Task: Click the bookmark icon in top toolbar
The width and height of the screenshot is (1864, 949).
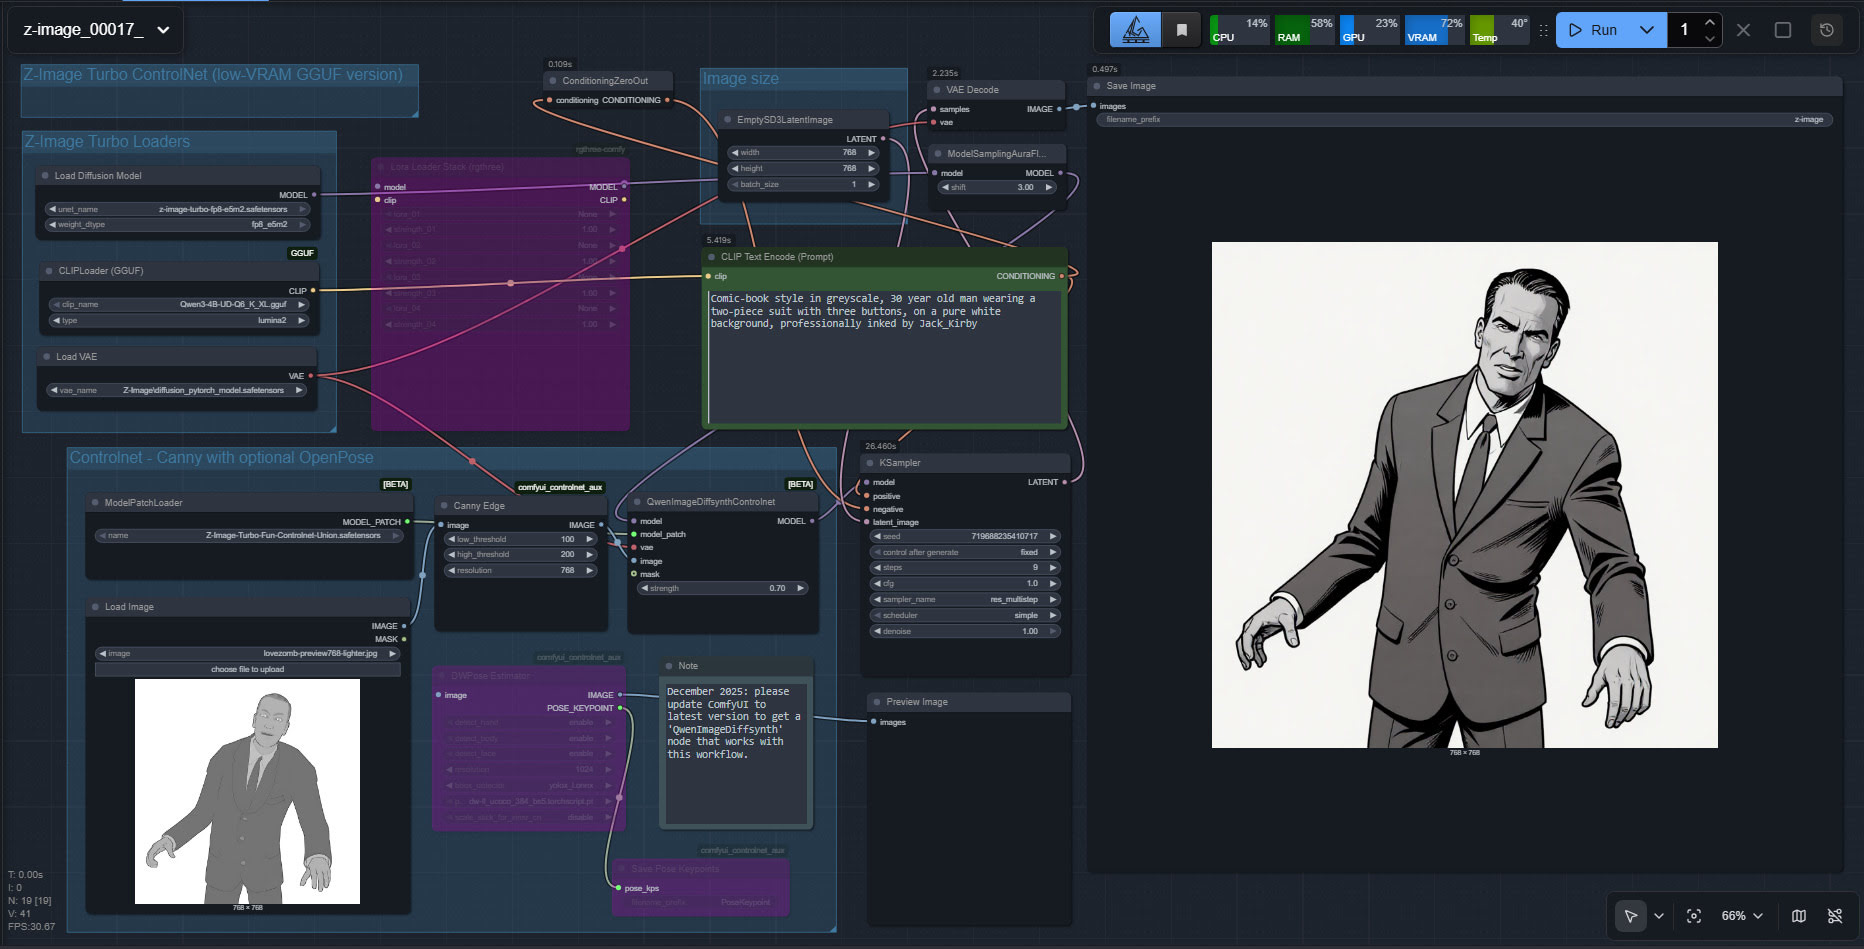Action: point(1181,30)
